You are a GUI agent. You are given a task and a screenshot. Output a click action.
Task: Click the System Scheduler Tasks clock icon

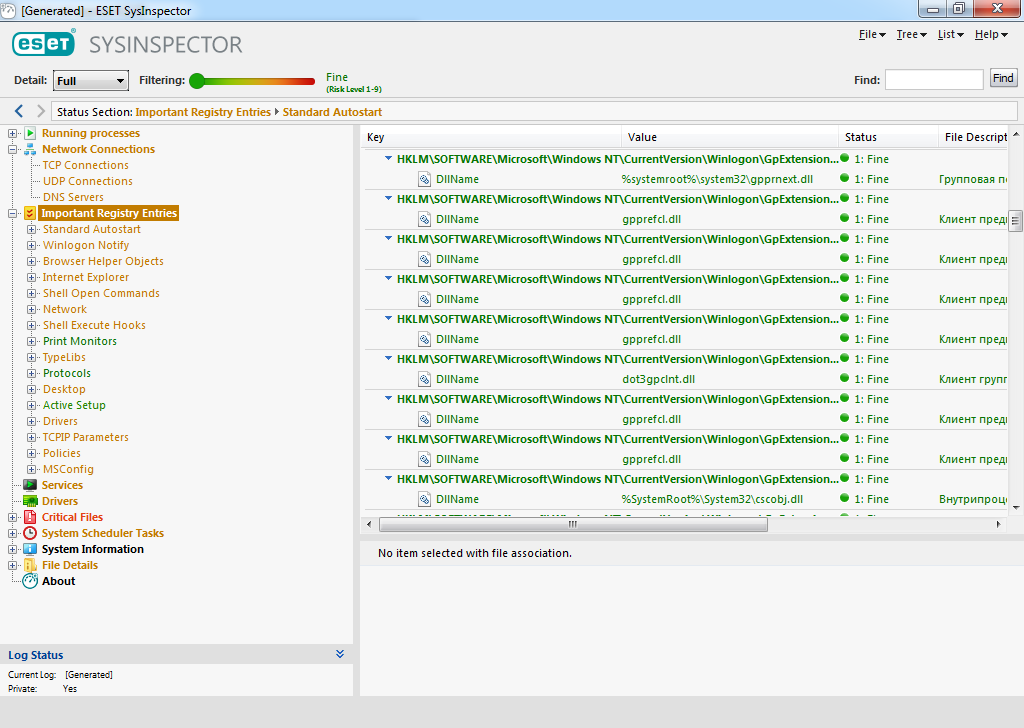(x=30, y=533)
